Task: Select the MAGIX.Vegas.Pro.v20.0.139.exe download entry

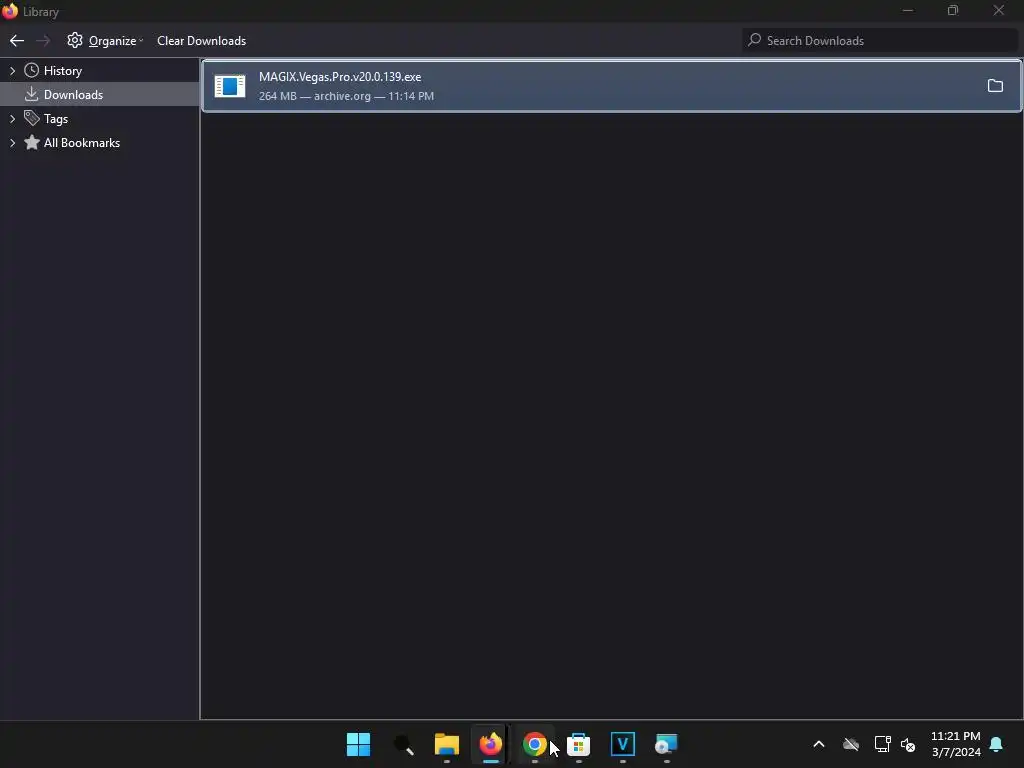Action: click(612, 86)
